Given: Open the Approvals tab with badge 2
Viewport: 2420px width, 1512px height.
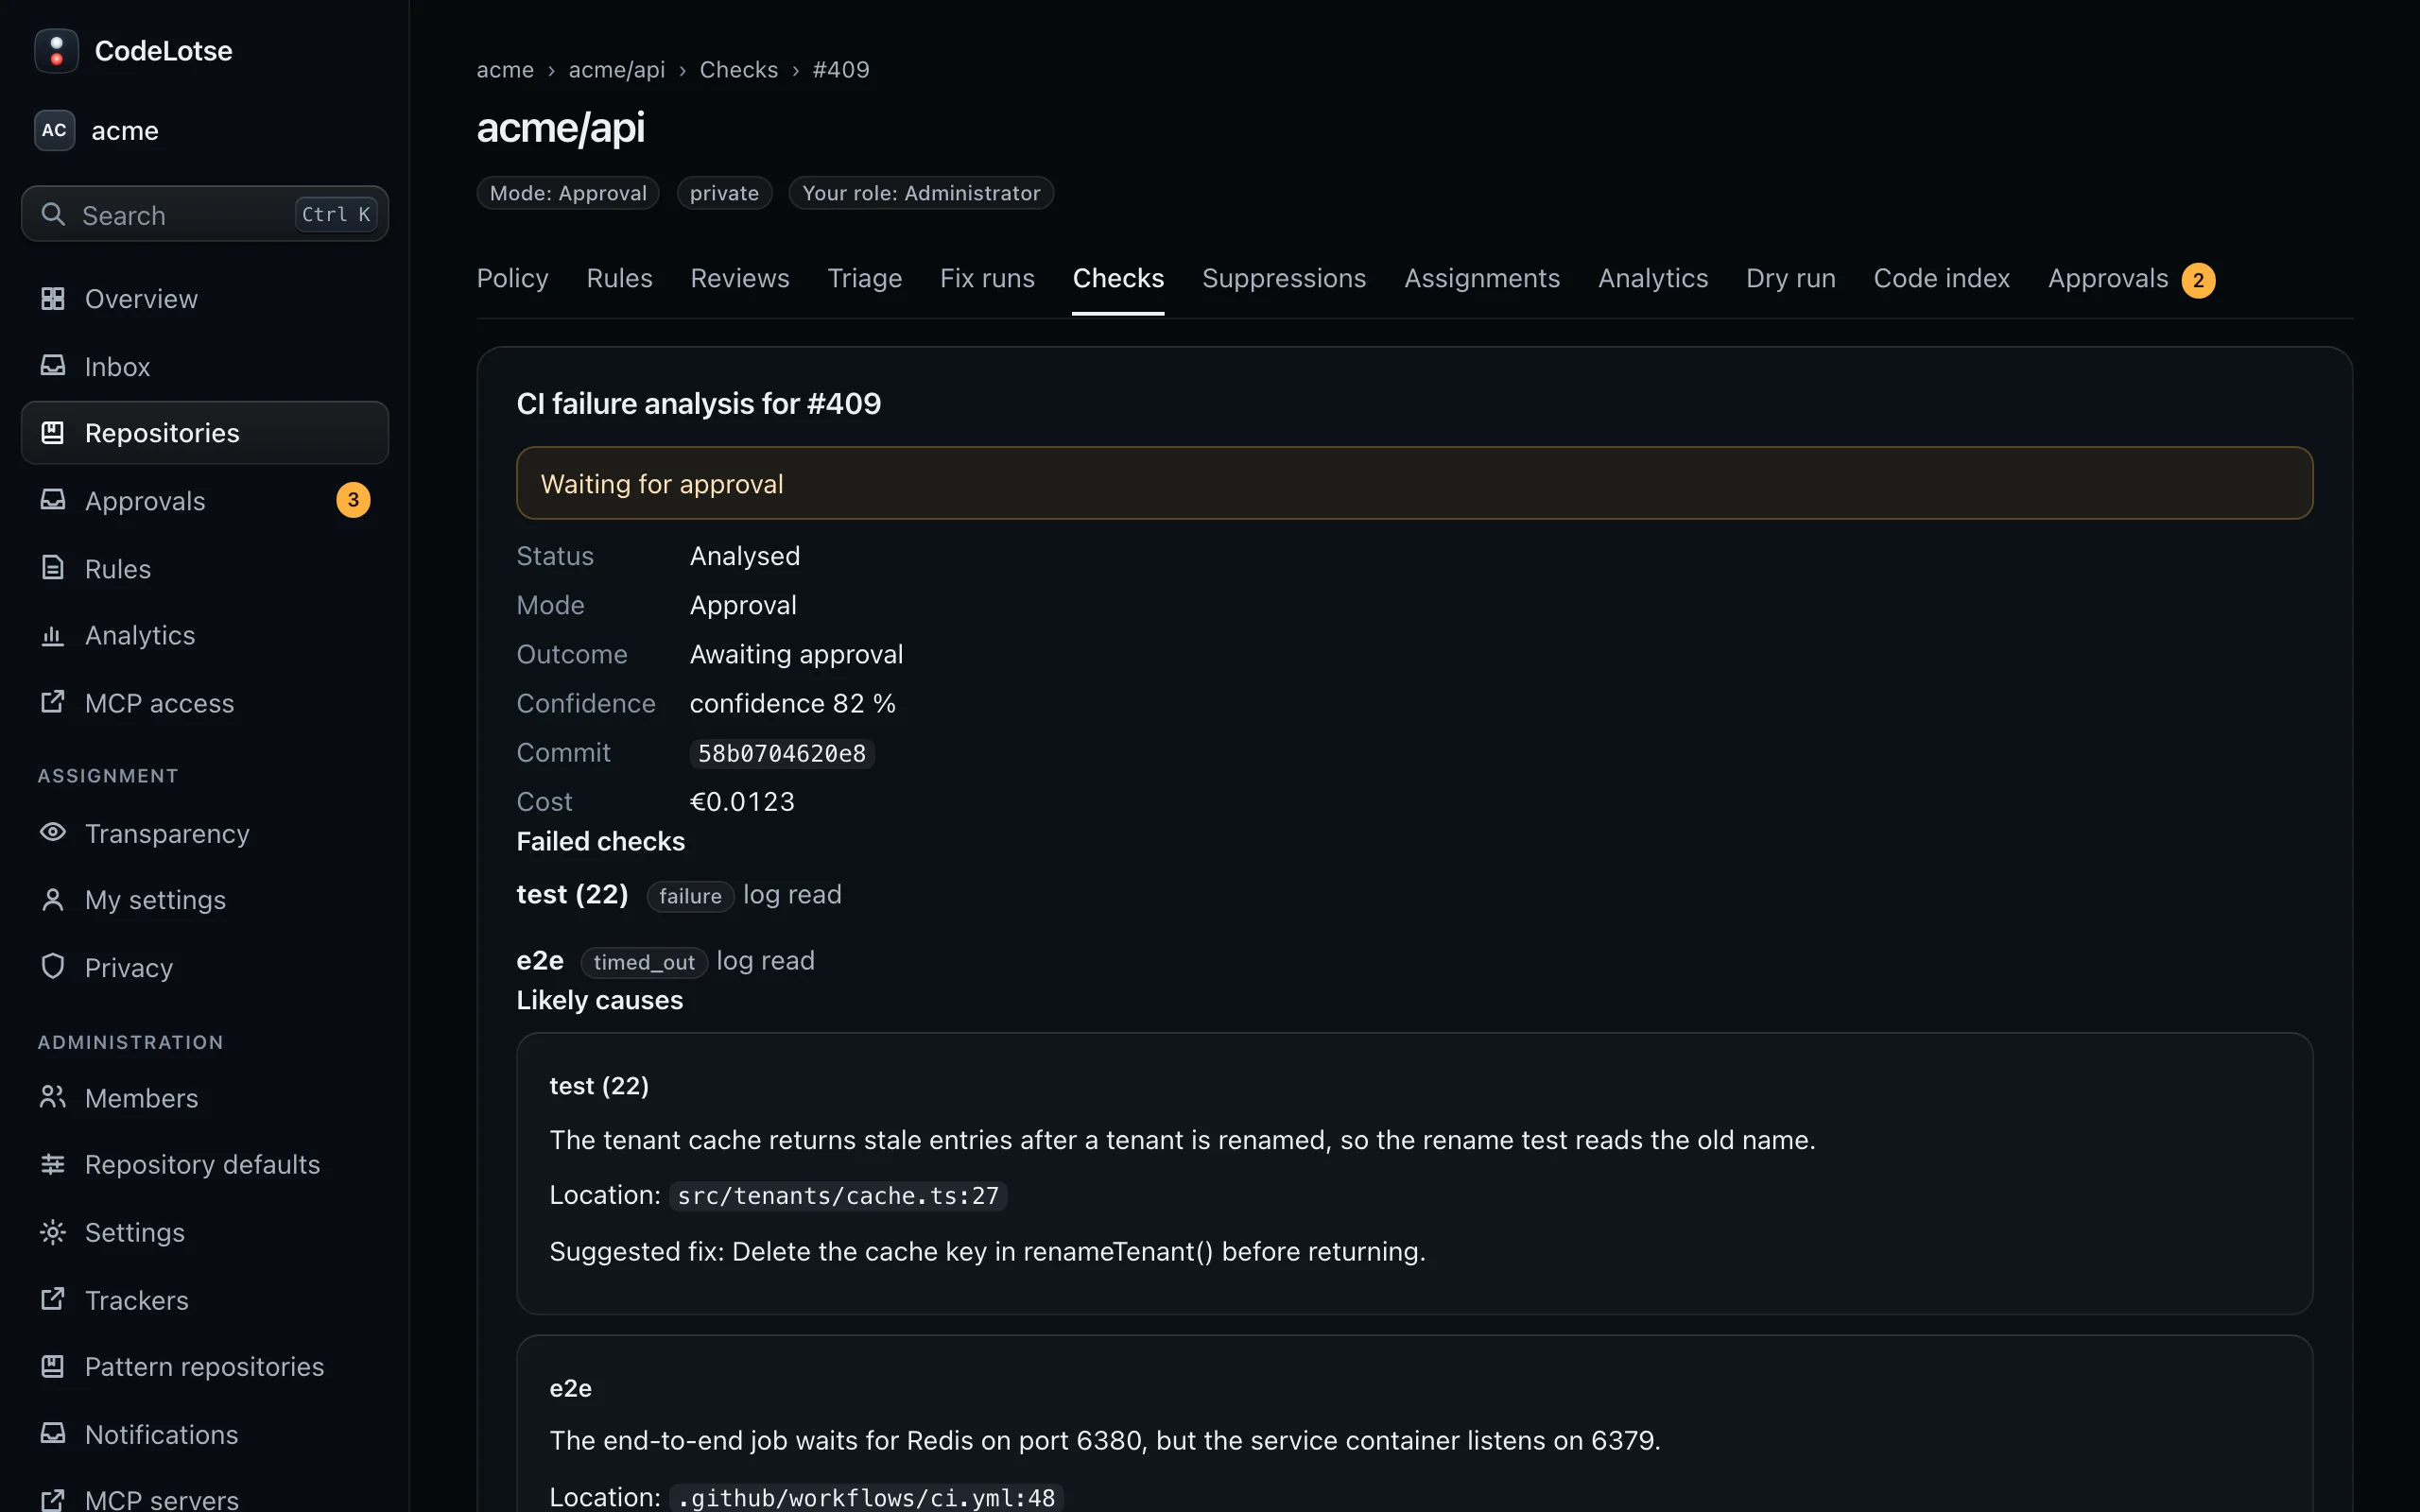Looking at the screenshot, I should tap(2131, 279).
